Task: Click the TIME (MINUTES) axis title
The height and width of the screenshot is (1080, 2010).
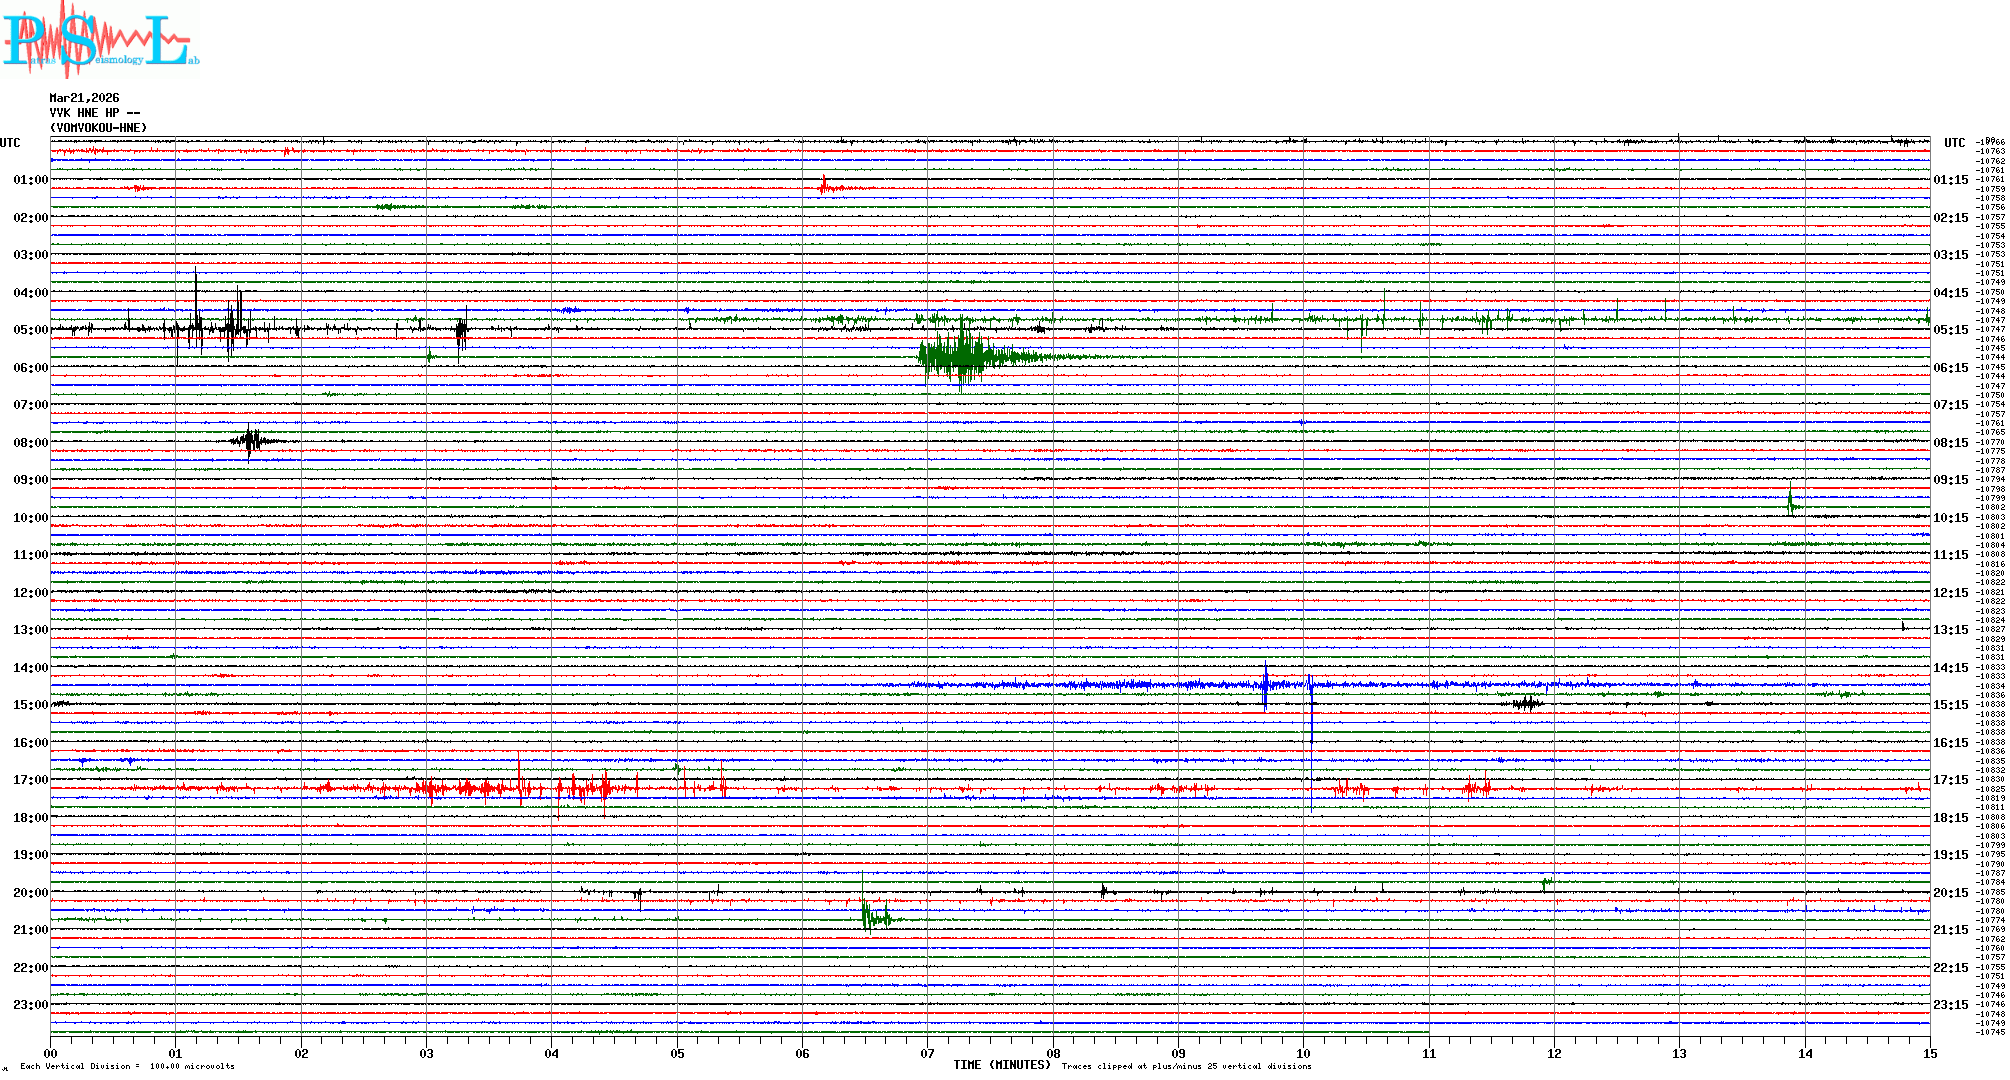Action: (1001, 1065)
